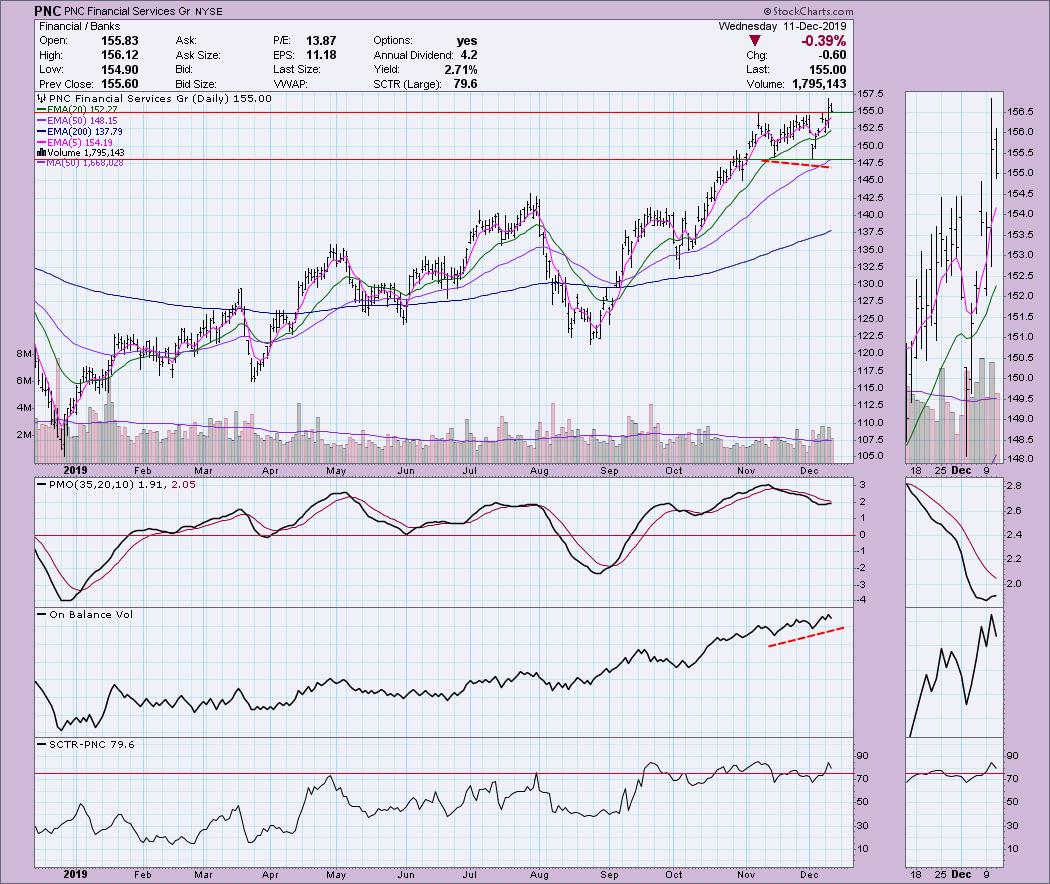1050x884 pixels.
Task: Click the On Balance Vol panel label
Action: point(85,614)
